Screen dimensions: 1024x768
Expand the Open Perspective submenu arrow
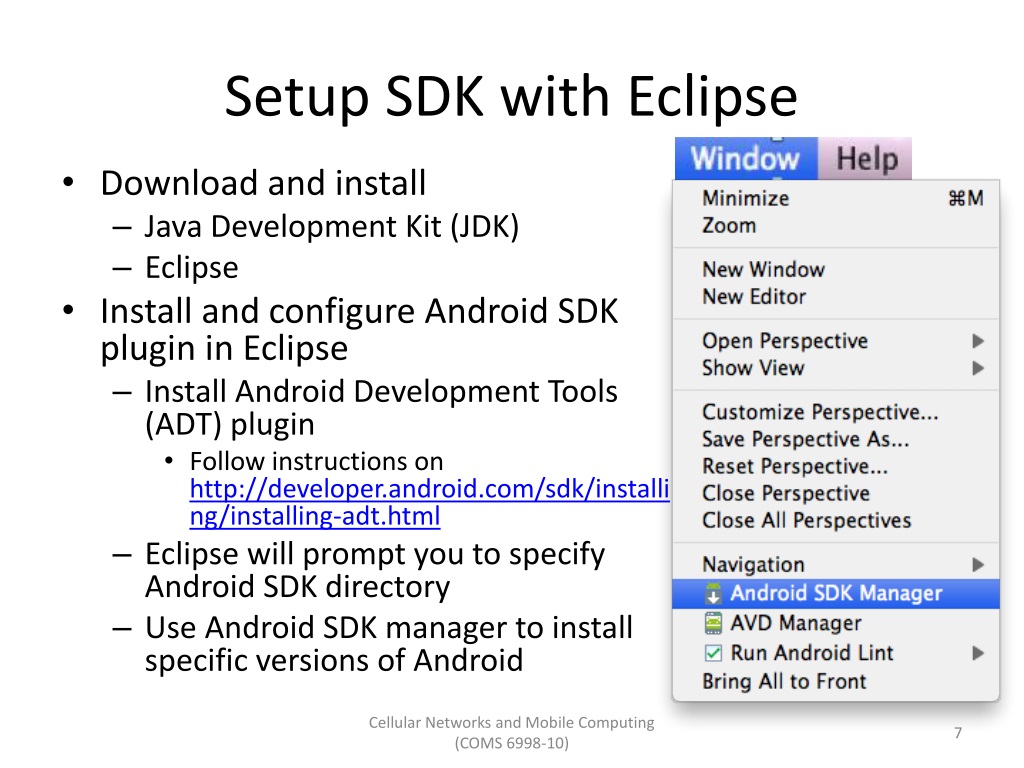tap(978, 341)
